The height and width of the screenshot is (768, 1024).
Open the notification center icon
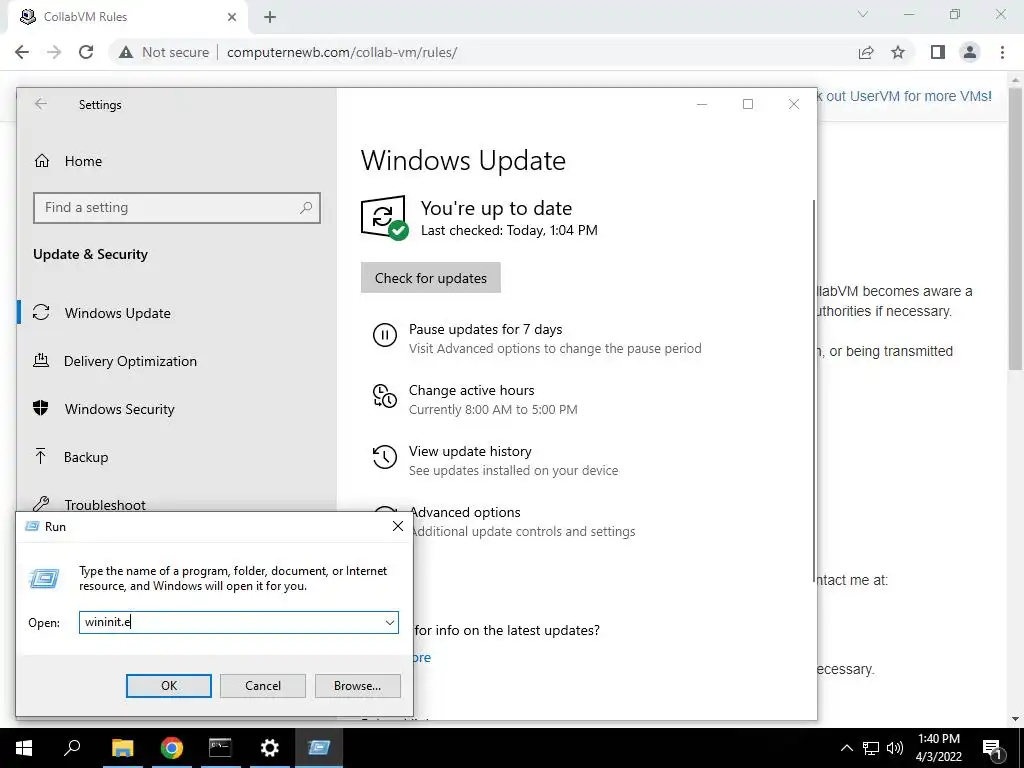point(993,748)
